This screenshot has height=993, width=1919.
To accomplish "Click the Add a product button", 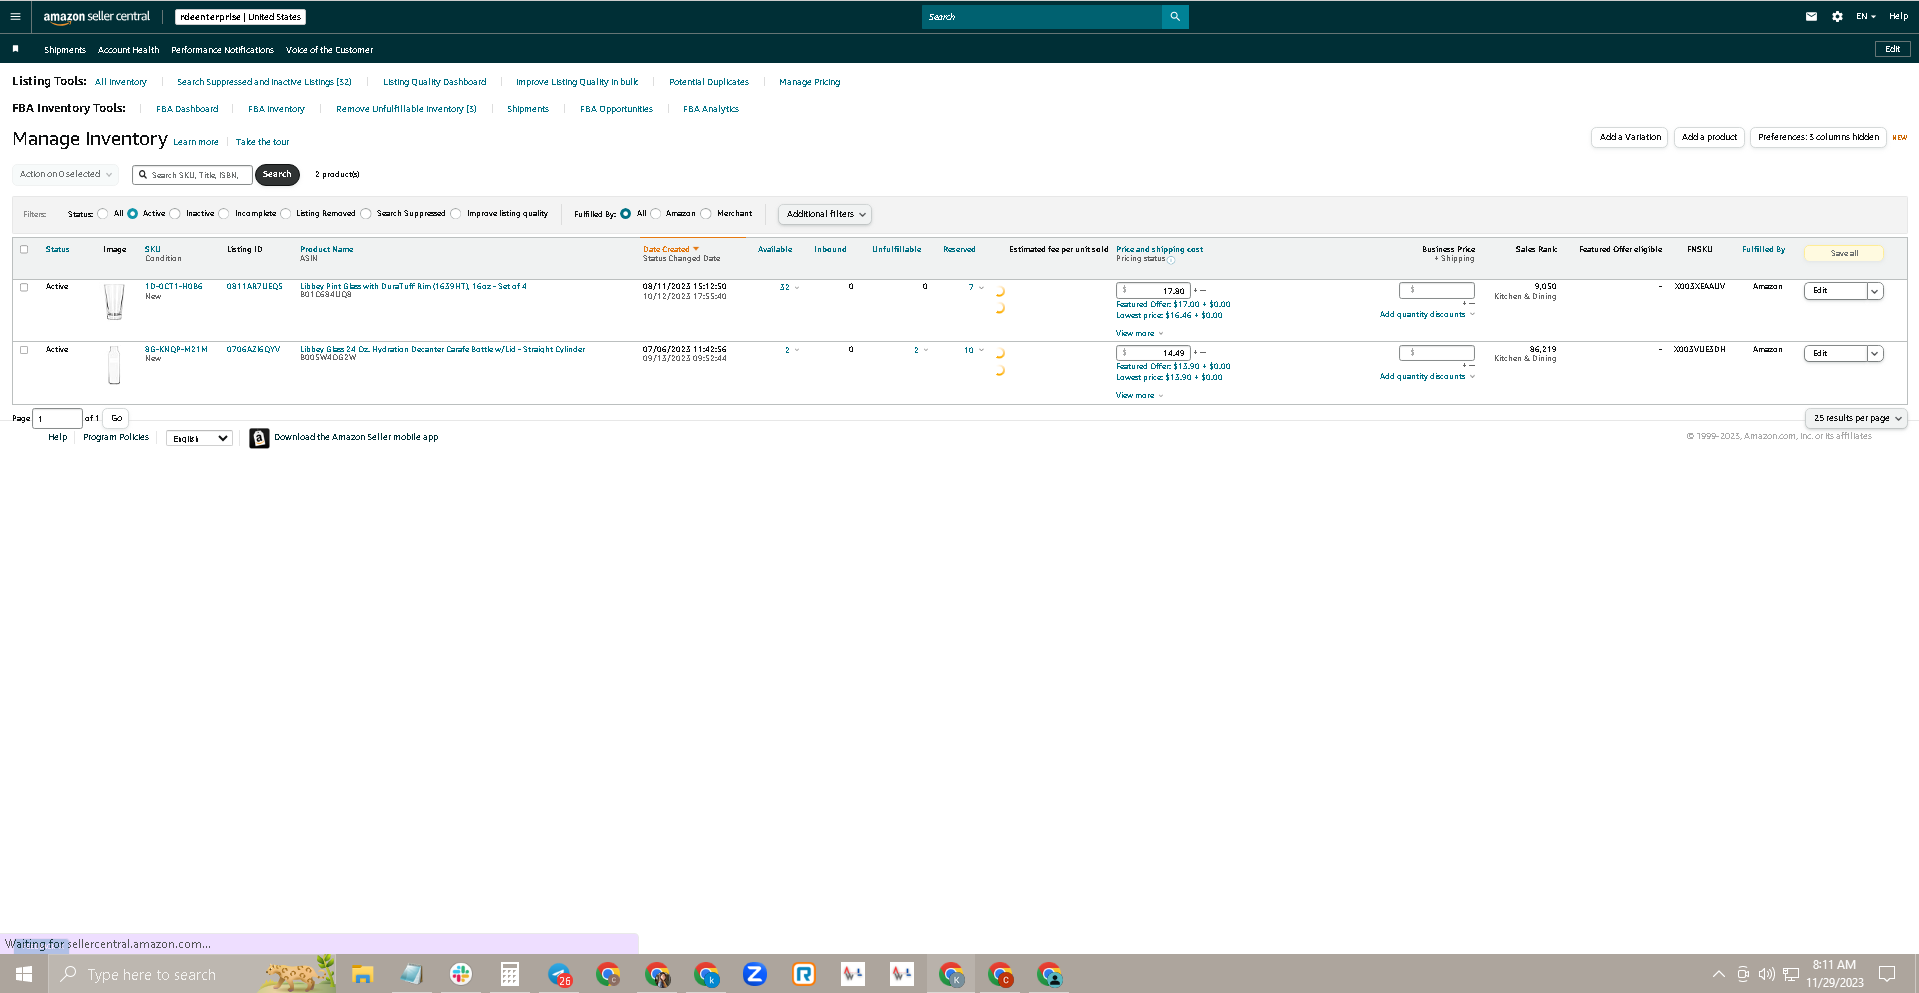I will point(1709,137).
